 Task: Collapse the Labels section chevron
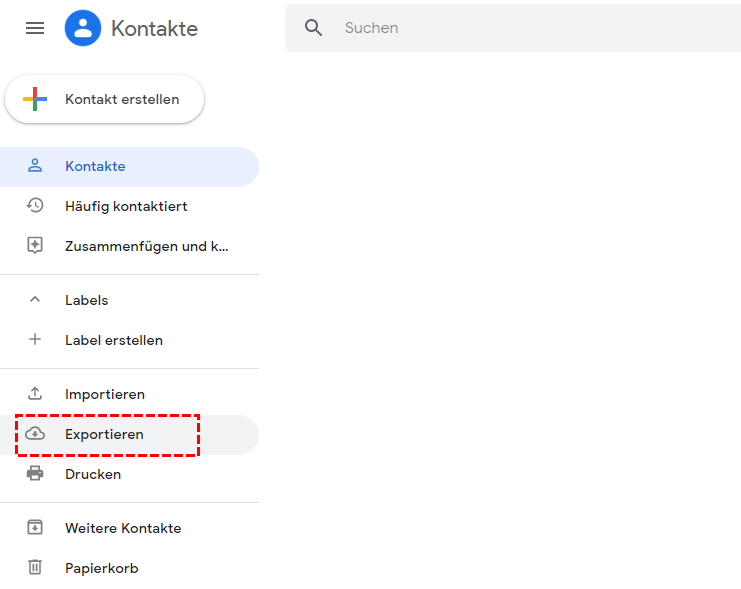tap(35, 300)
